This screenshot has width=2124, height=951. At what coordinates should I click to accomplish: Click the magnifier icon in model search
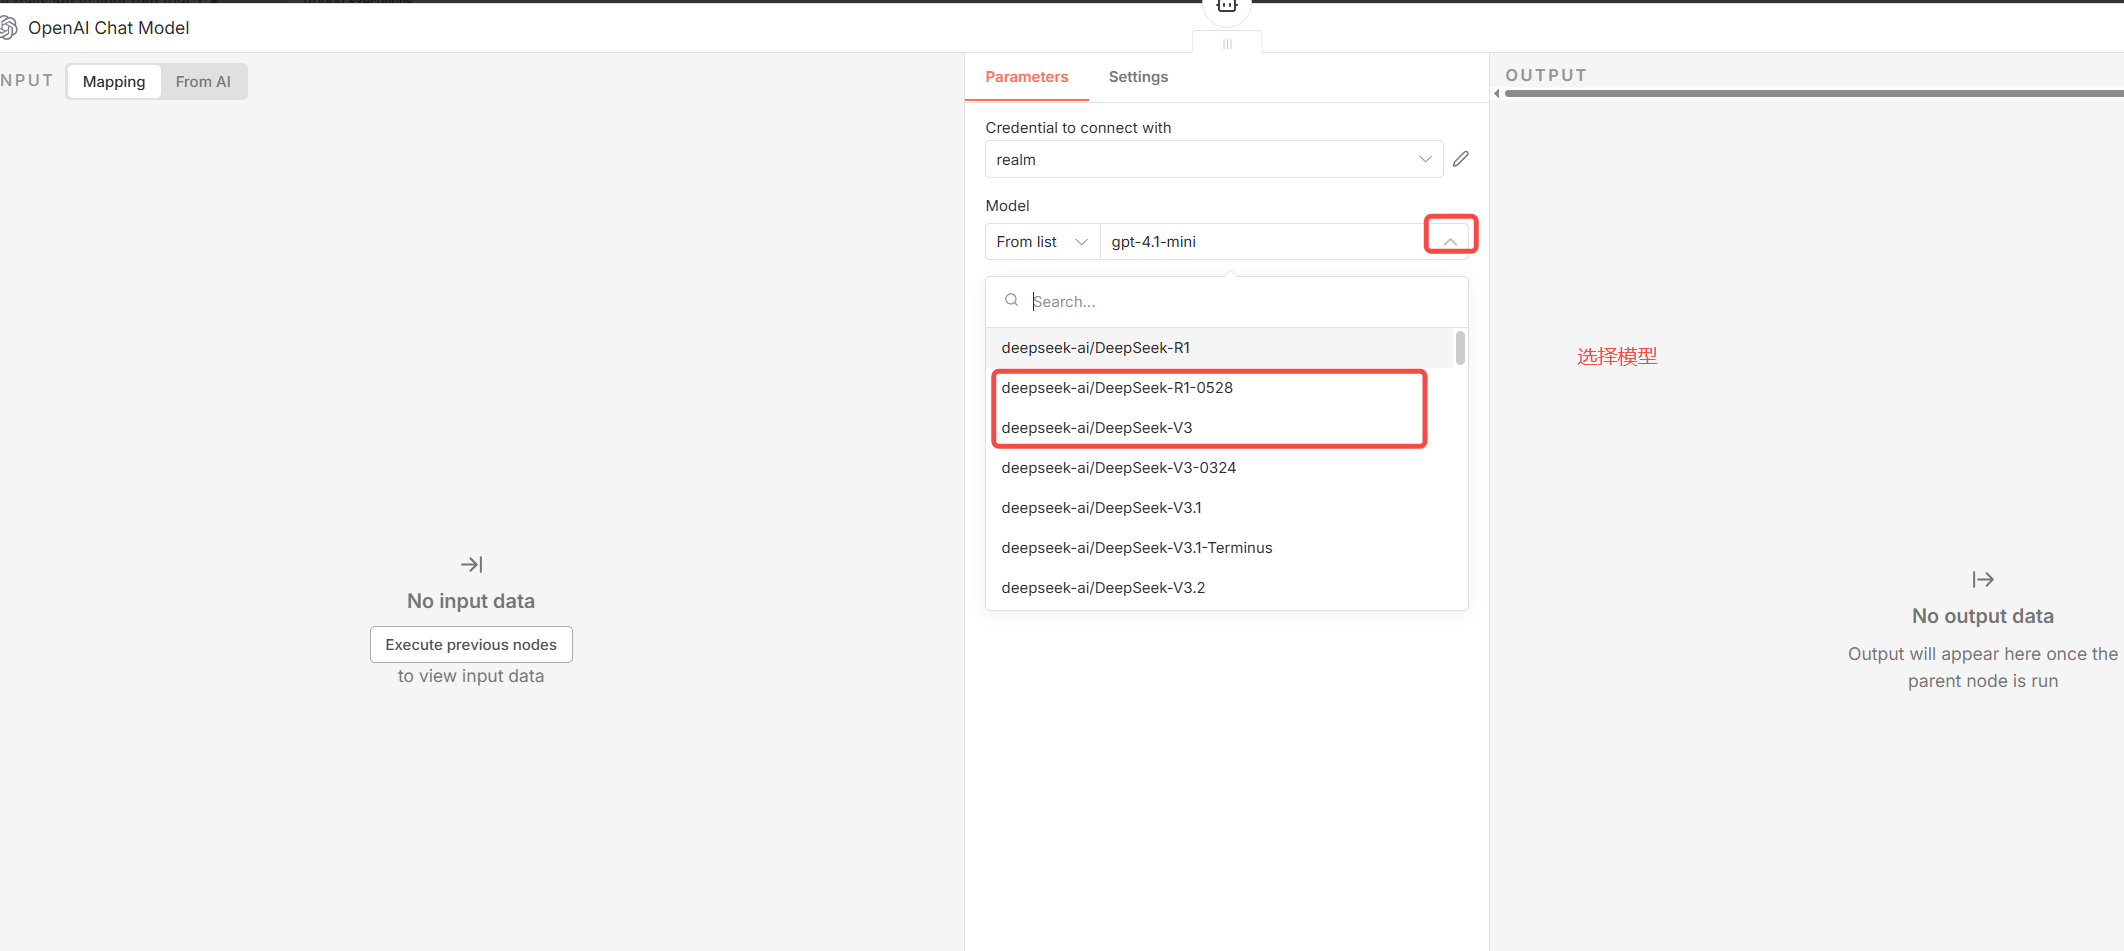click(1012, 300)
